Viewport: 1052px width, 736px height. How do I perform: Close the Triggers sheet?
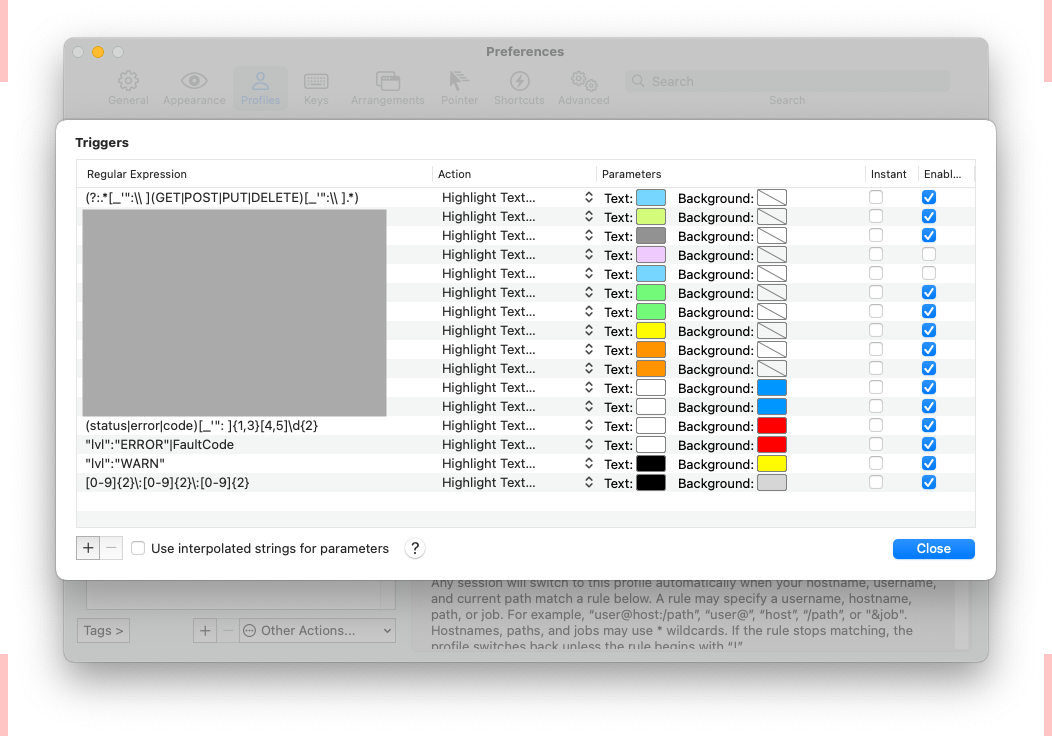pos(933,549)
